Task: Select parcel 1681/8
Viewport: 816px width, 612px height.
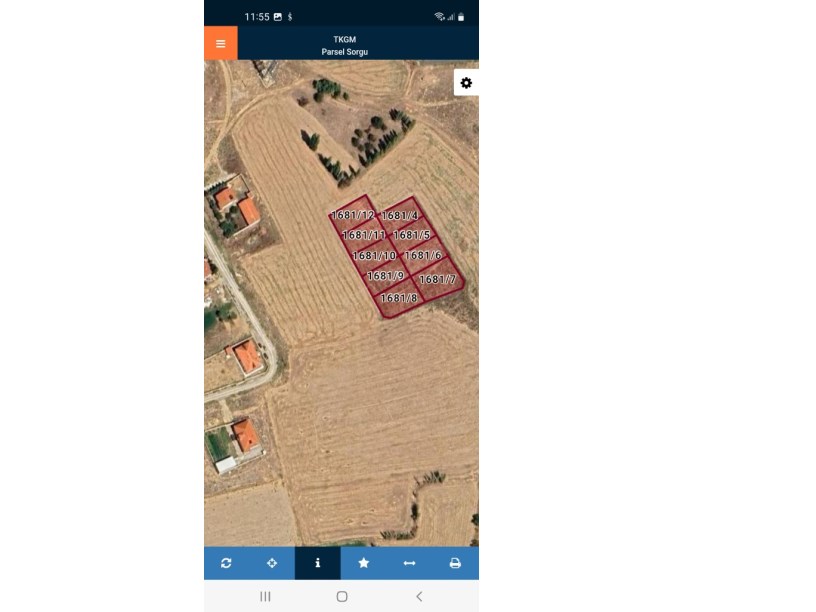Action: (399, 298)
